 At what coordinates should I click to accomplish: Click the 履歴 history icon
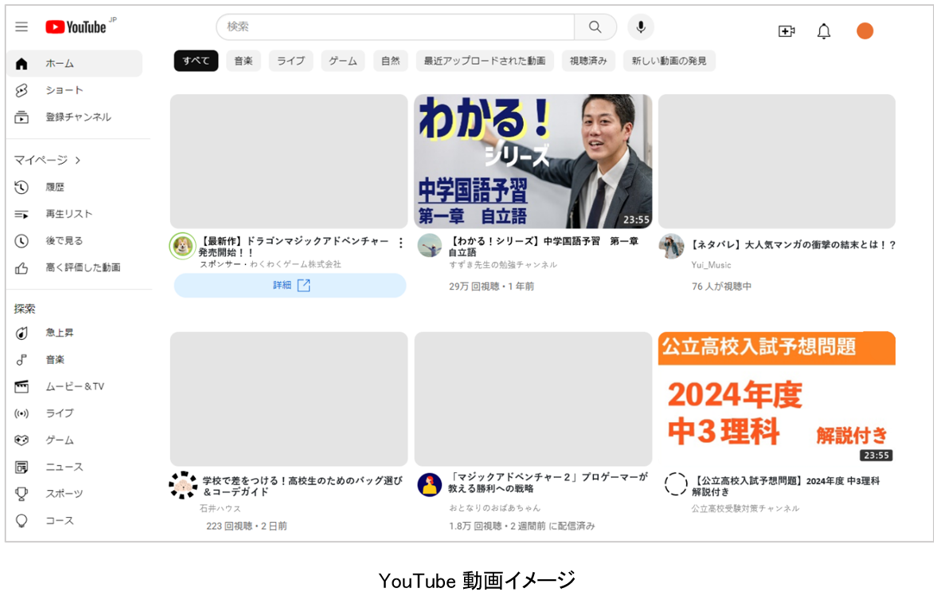(x=22, y=187)
